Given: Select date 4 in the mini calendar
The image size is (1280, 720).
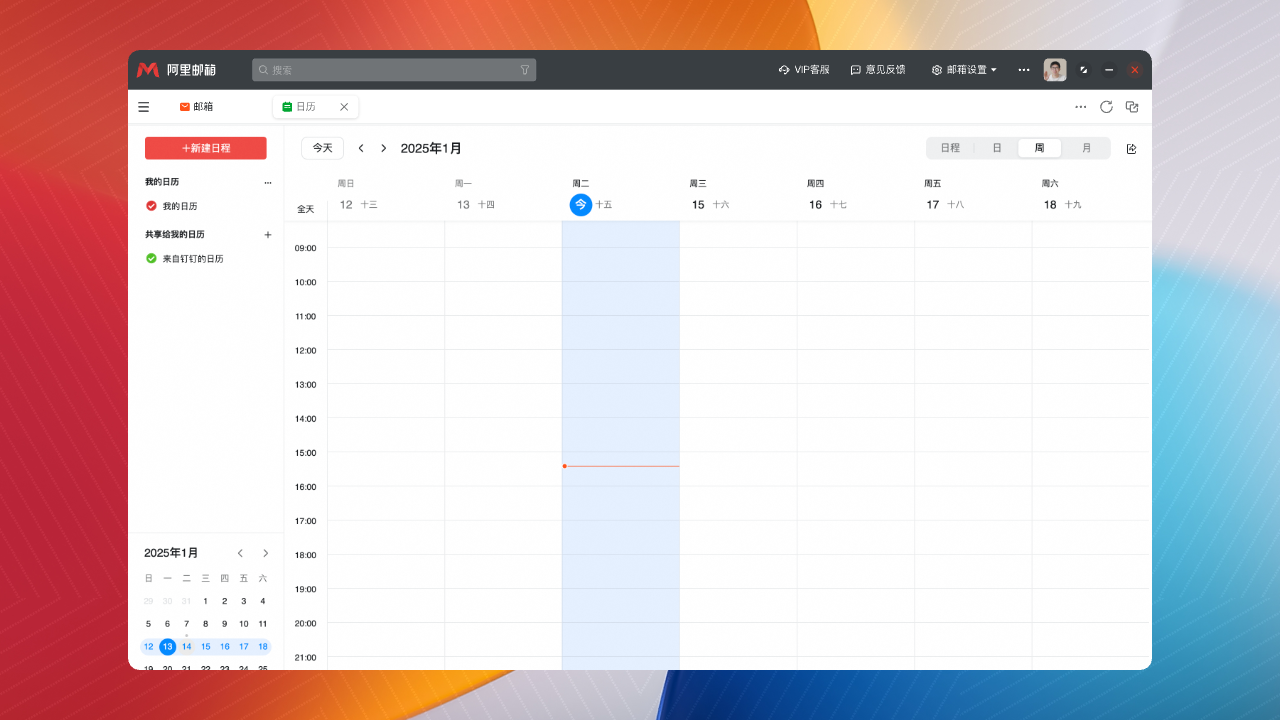Looking at the screenshot, I should pyautogui.click(x=263, y=601).
